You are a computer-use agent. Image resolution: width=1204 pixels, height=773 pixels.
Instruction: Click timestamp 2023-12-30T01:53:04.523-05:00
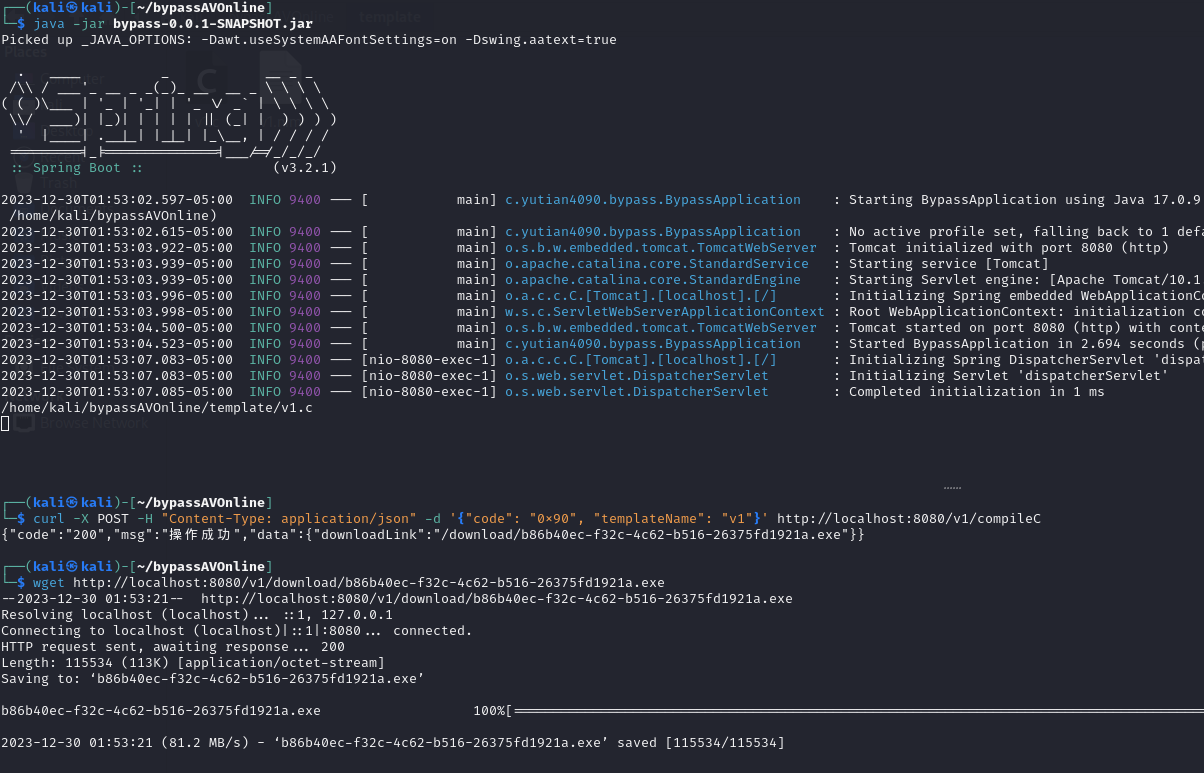point(117,344)
